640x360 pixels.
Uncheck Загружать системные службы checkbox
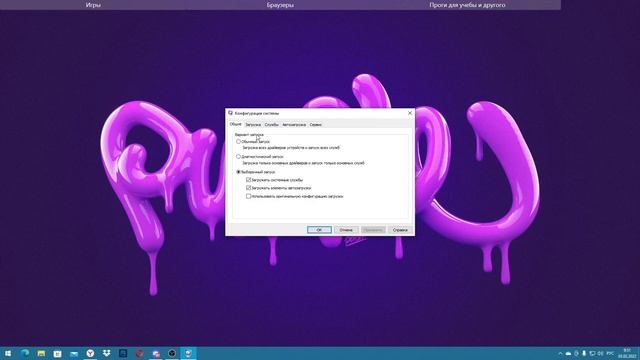tap(249, 180)
